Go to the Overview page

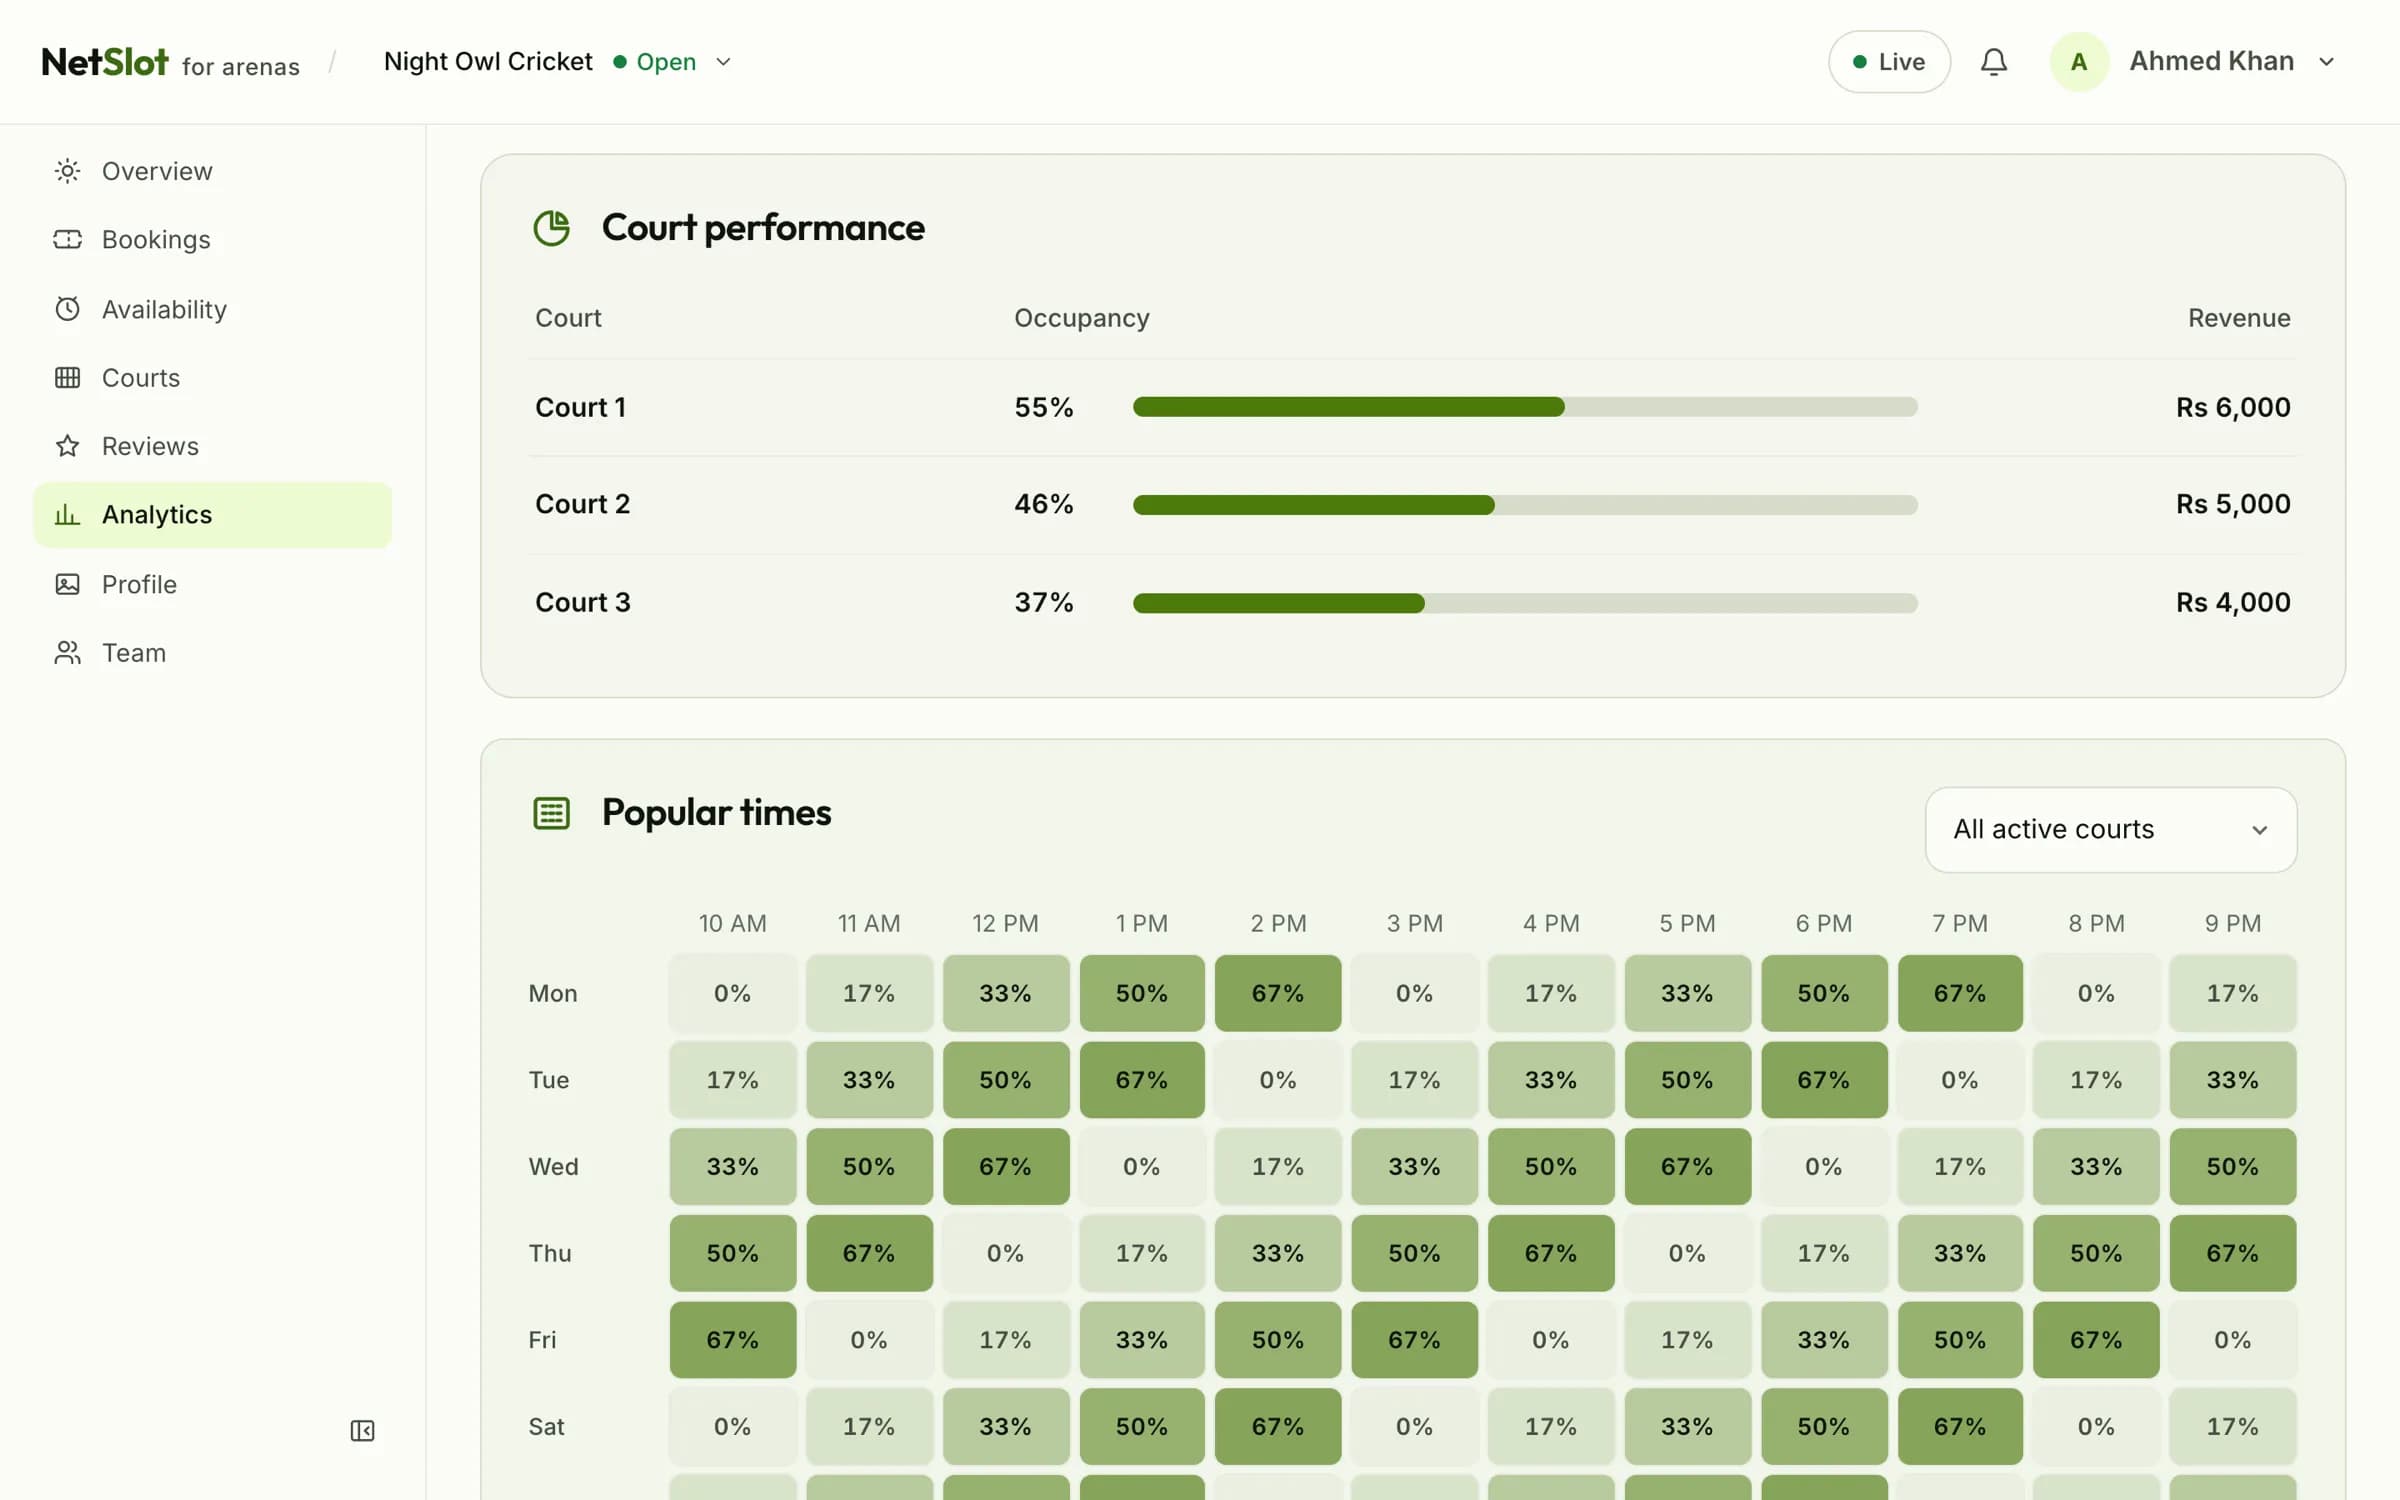click(x=212, y=171)
